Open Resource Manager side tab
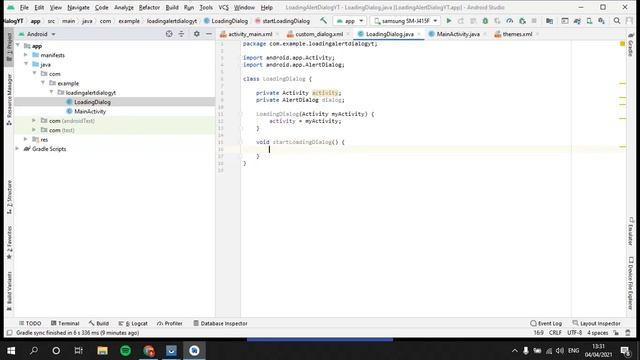Image resolution: width=640 pixels, height=360 pixels. [x=9, y=99]
